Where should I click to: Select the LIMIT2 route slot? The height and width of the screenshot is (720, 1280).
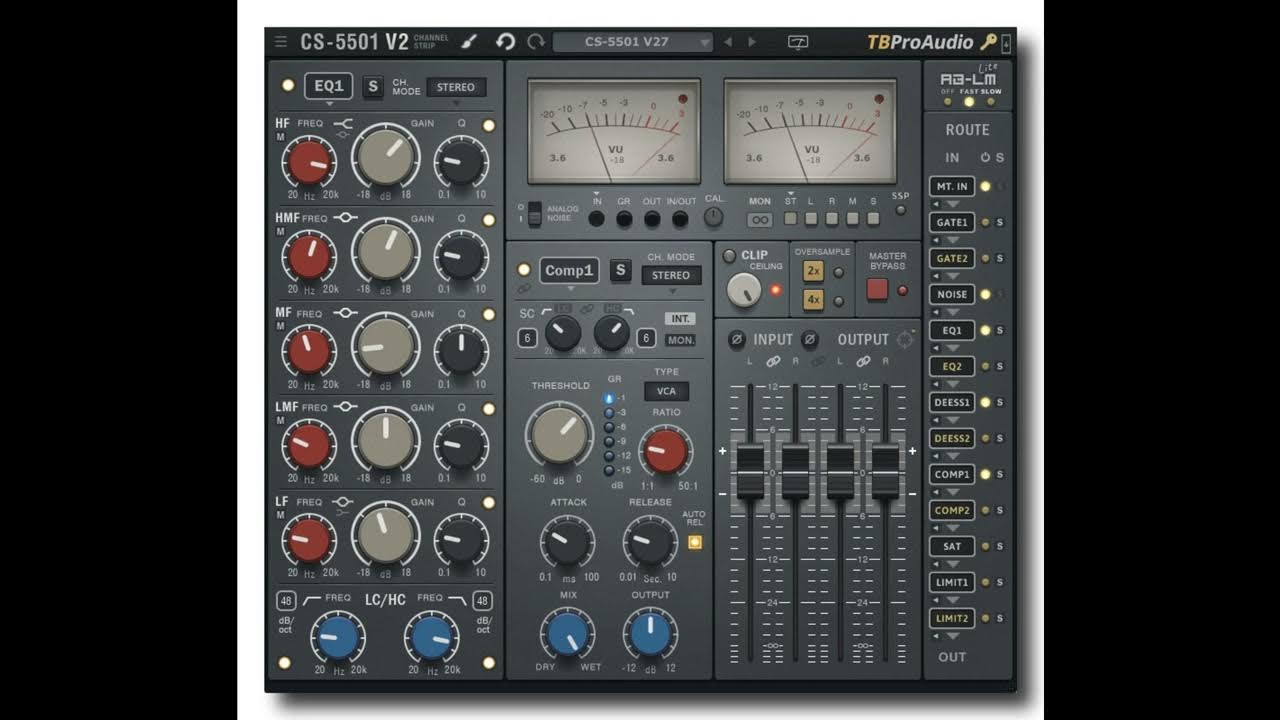pos(952,618)
